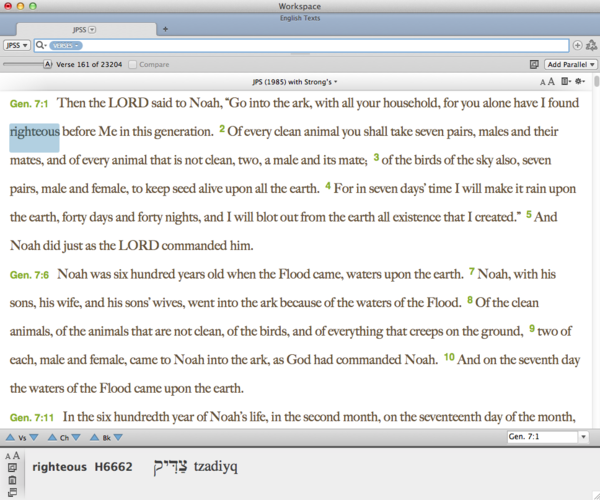The width and height of the screenshot is (600, 500).
Task: Open the gear display settings icon
Action: click(x=580, y=81)
